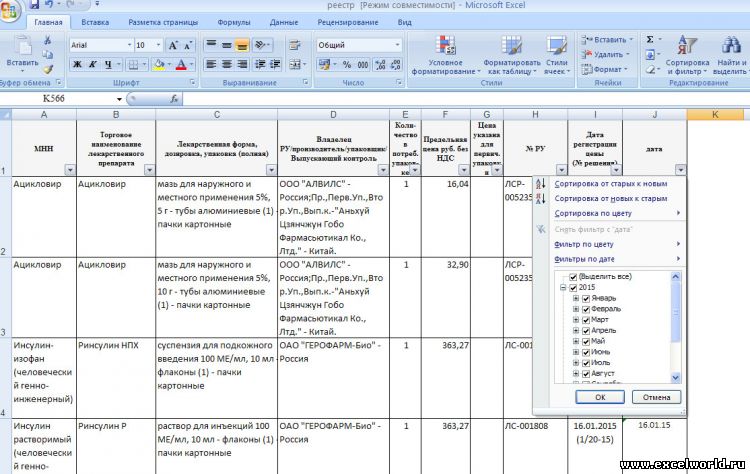The width and height of the screenshot is (750, 474).
Task: Click the Fill Color bucket swatch
Action: coord(159,65)
